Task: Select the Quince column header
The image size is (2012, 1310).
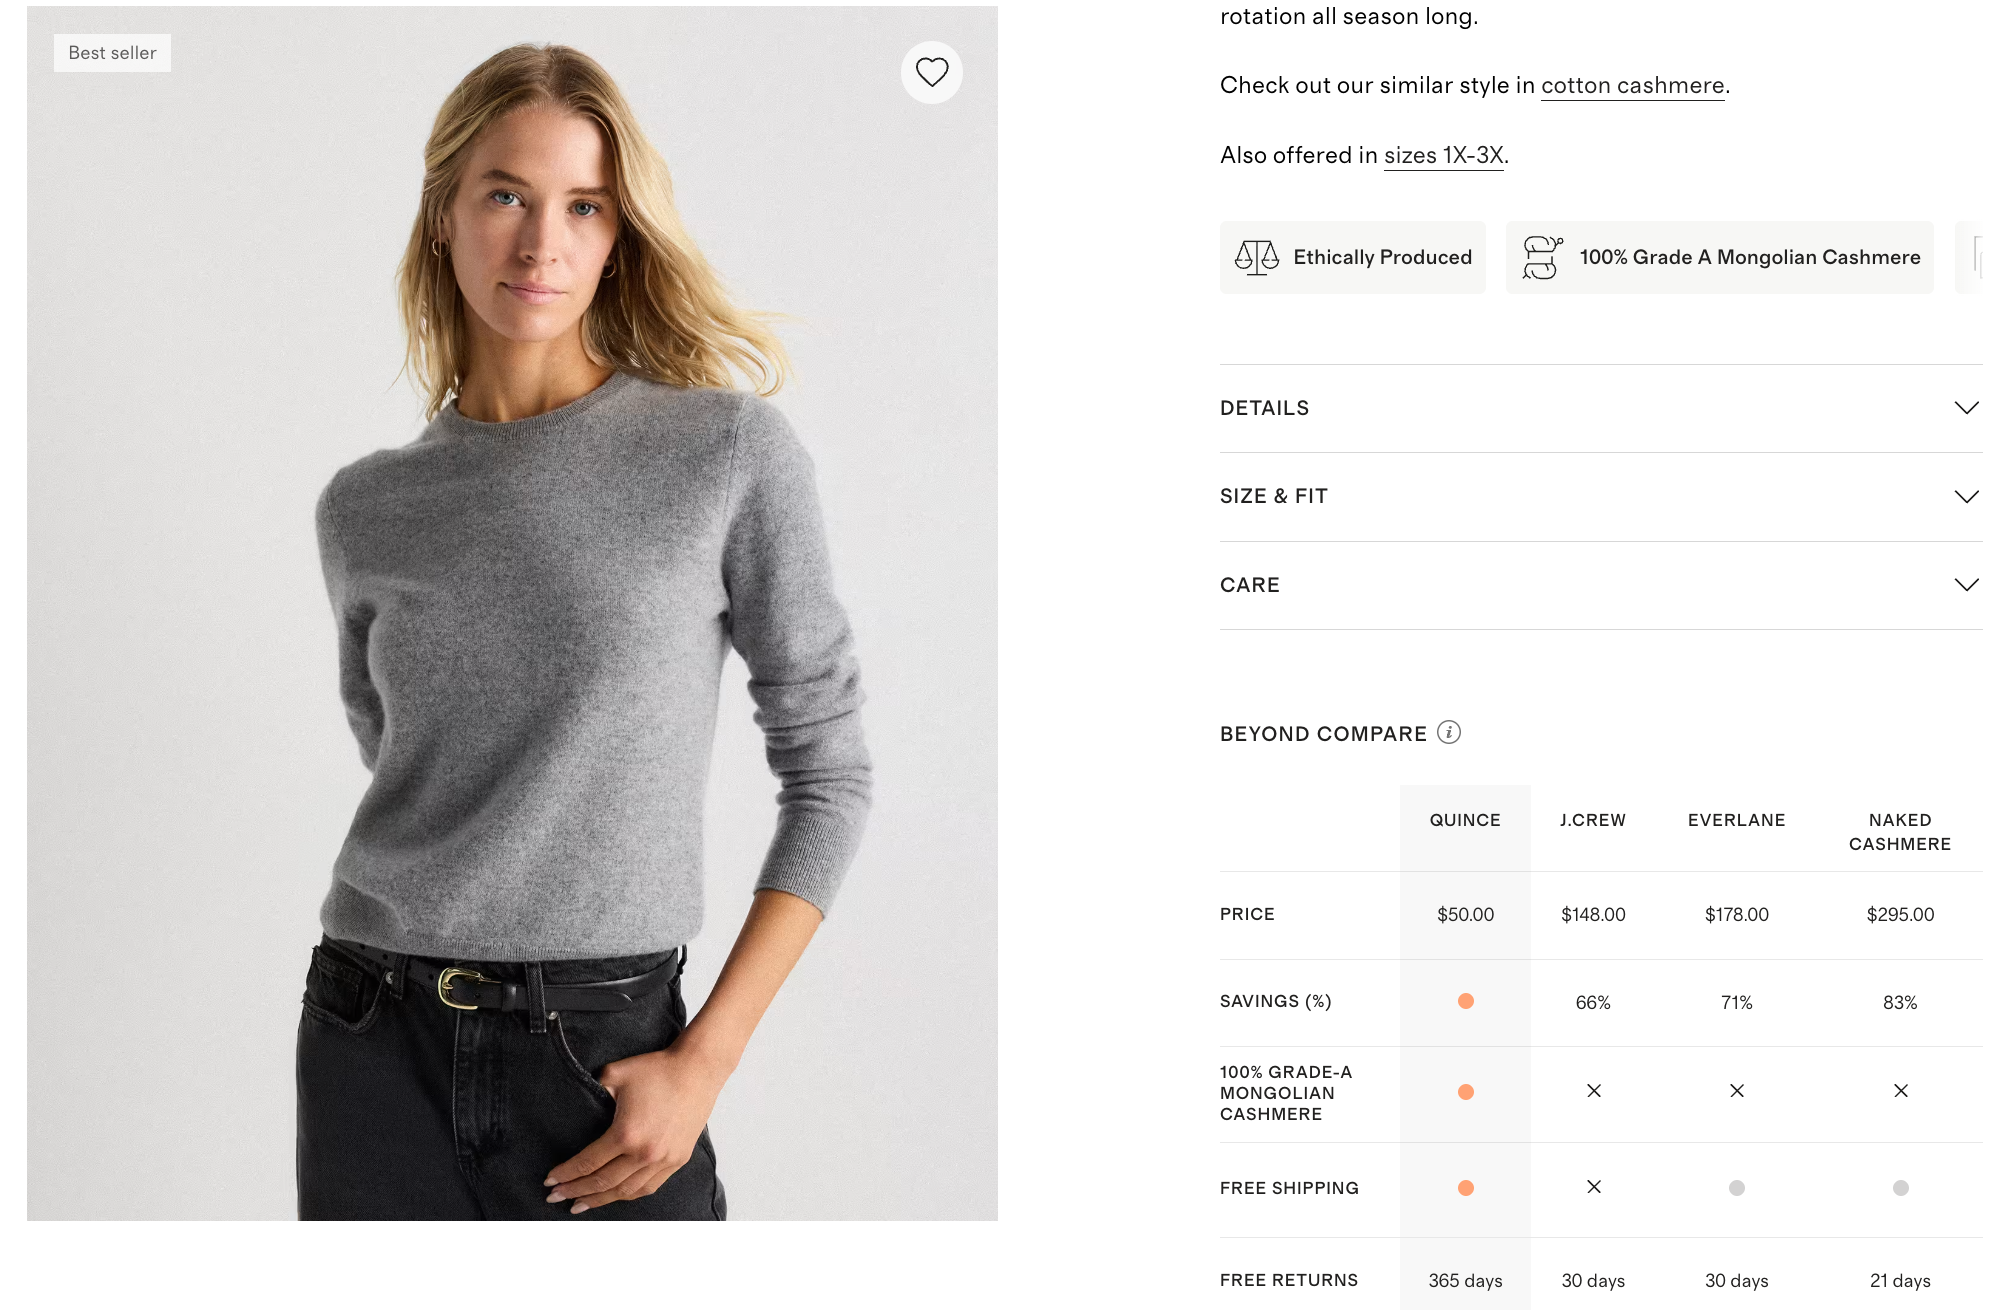Action: [x=1465, y=820]
